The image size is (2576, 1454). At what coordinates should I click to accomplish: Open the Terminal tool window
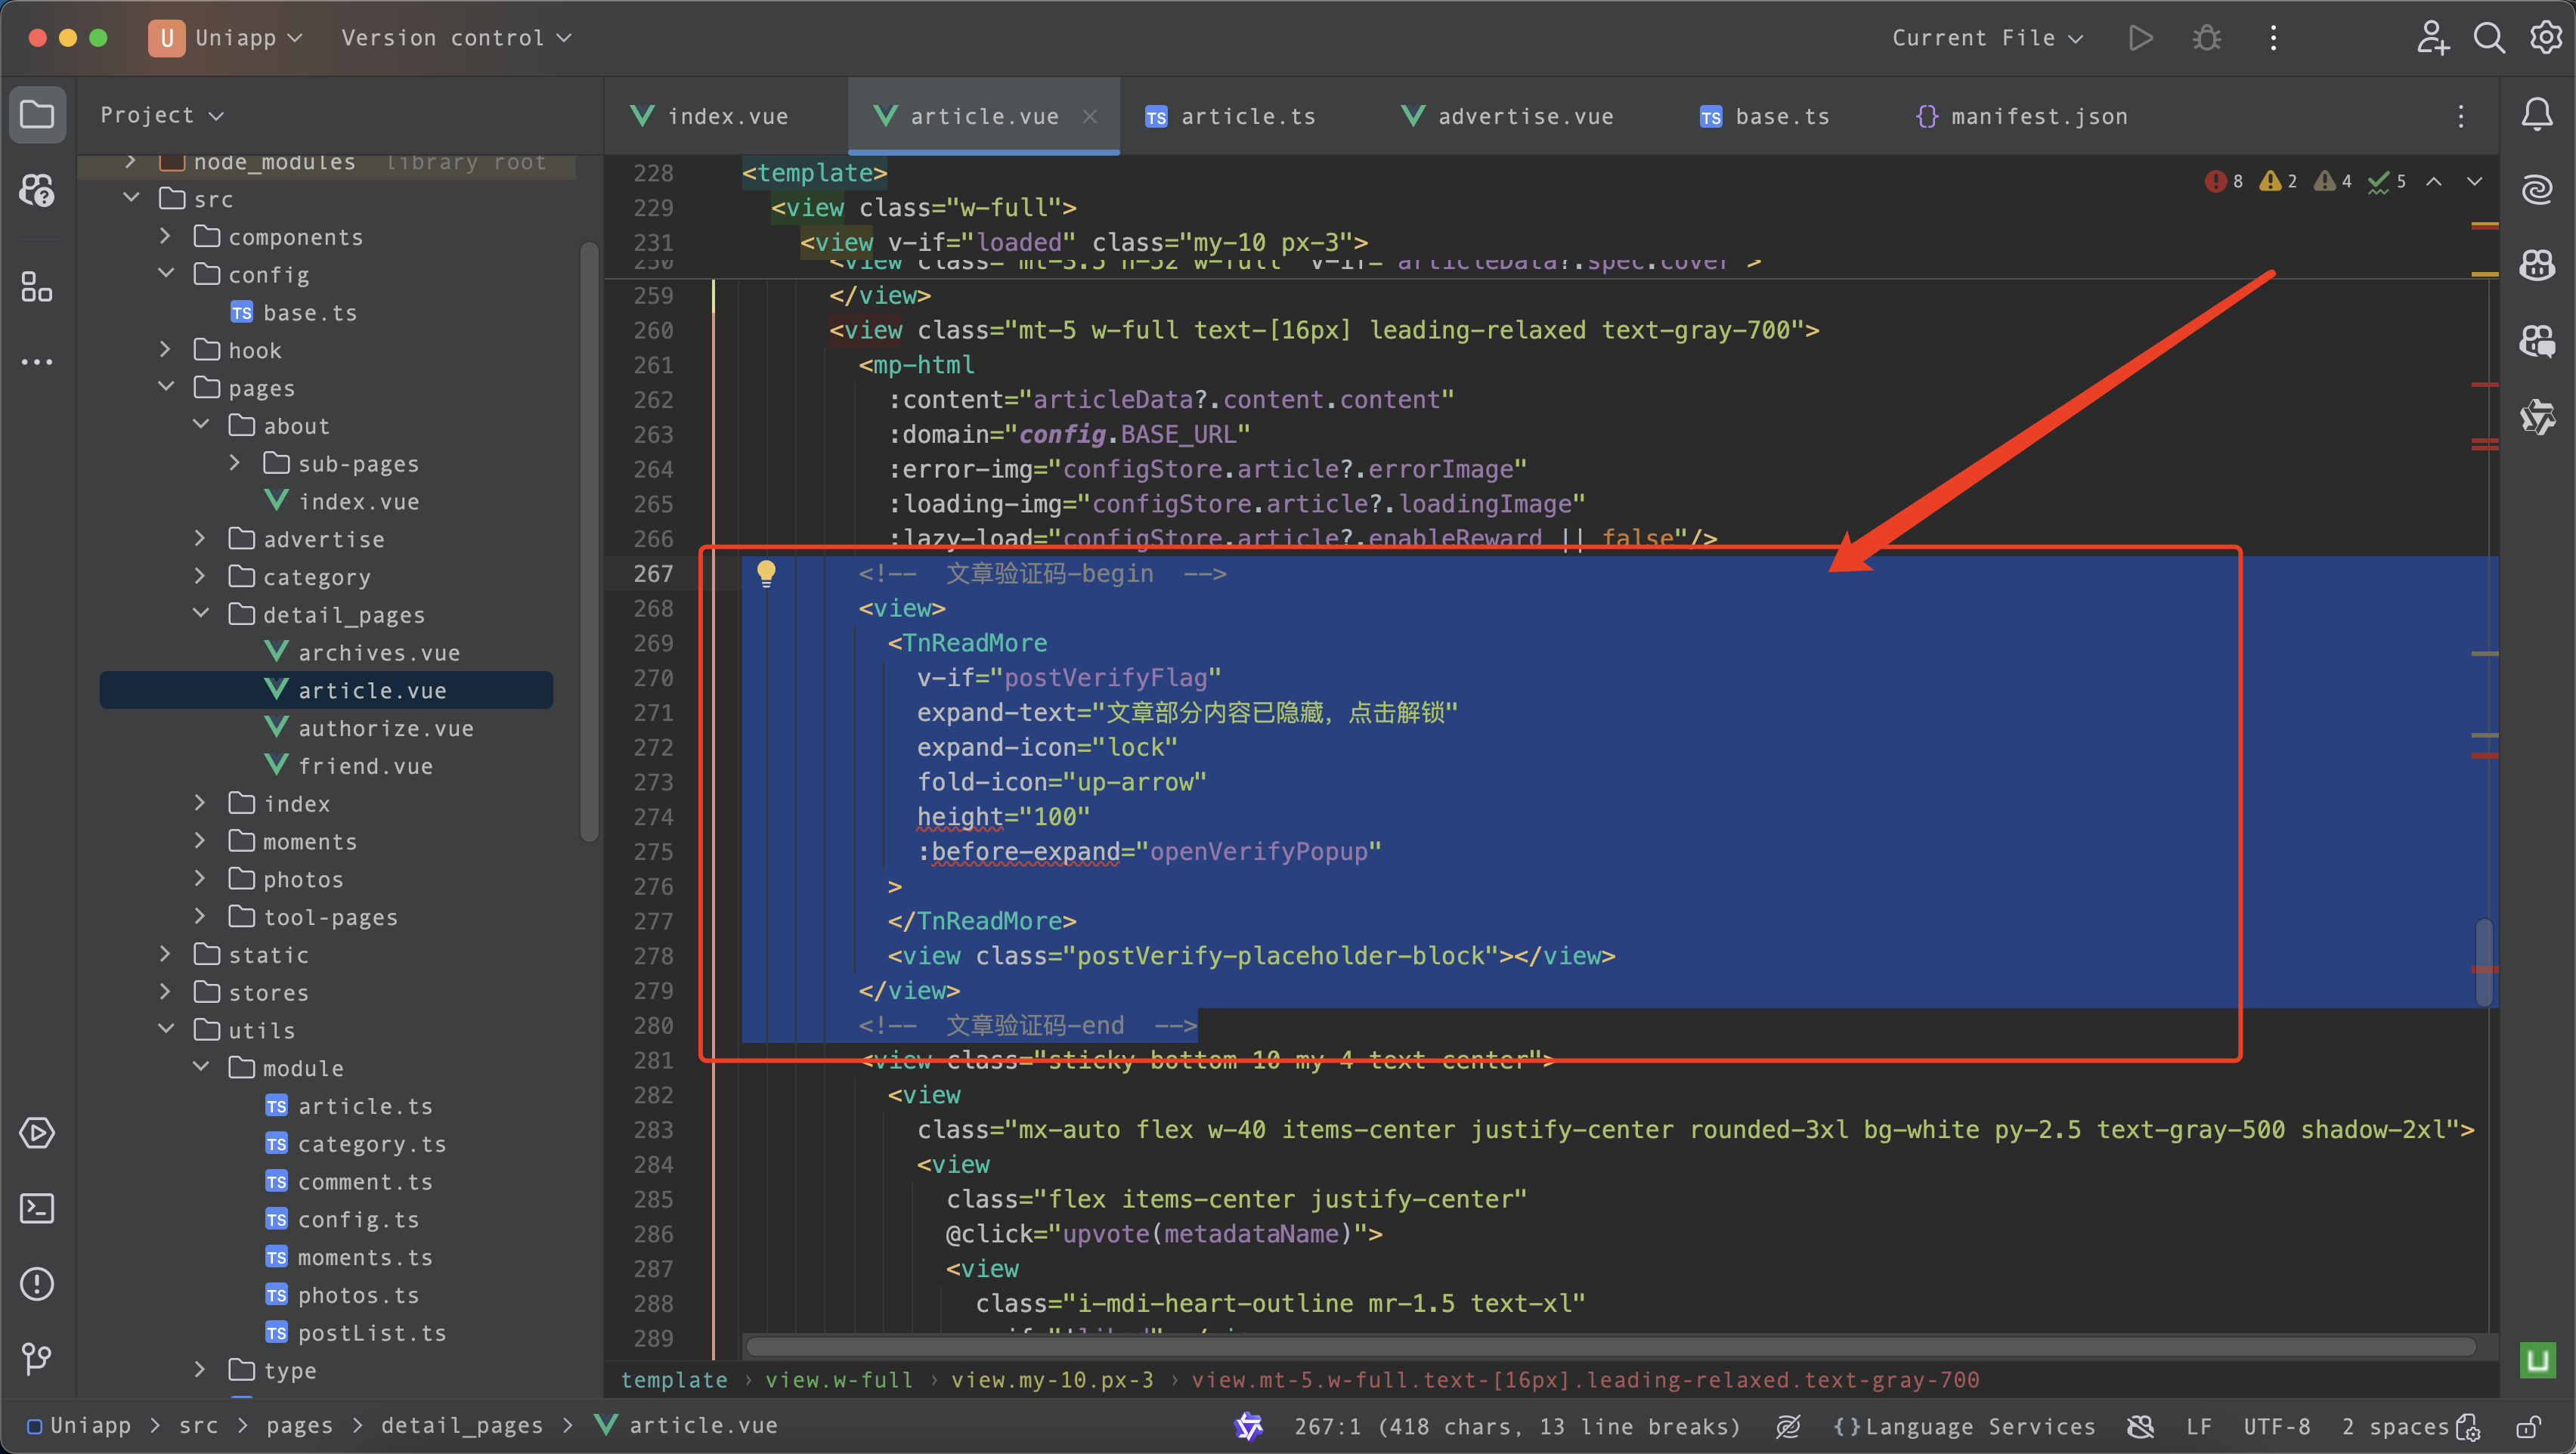pyautogui.click(x=37, y=1208)
